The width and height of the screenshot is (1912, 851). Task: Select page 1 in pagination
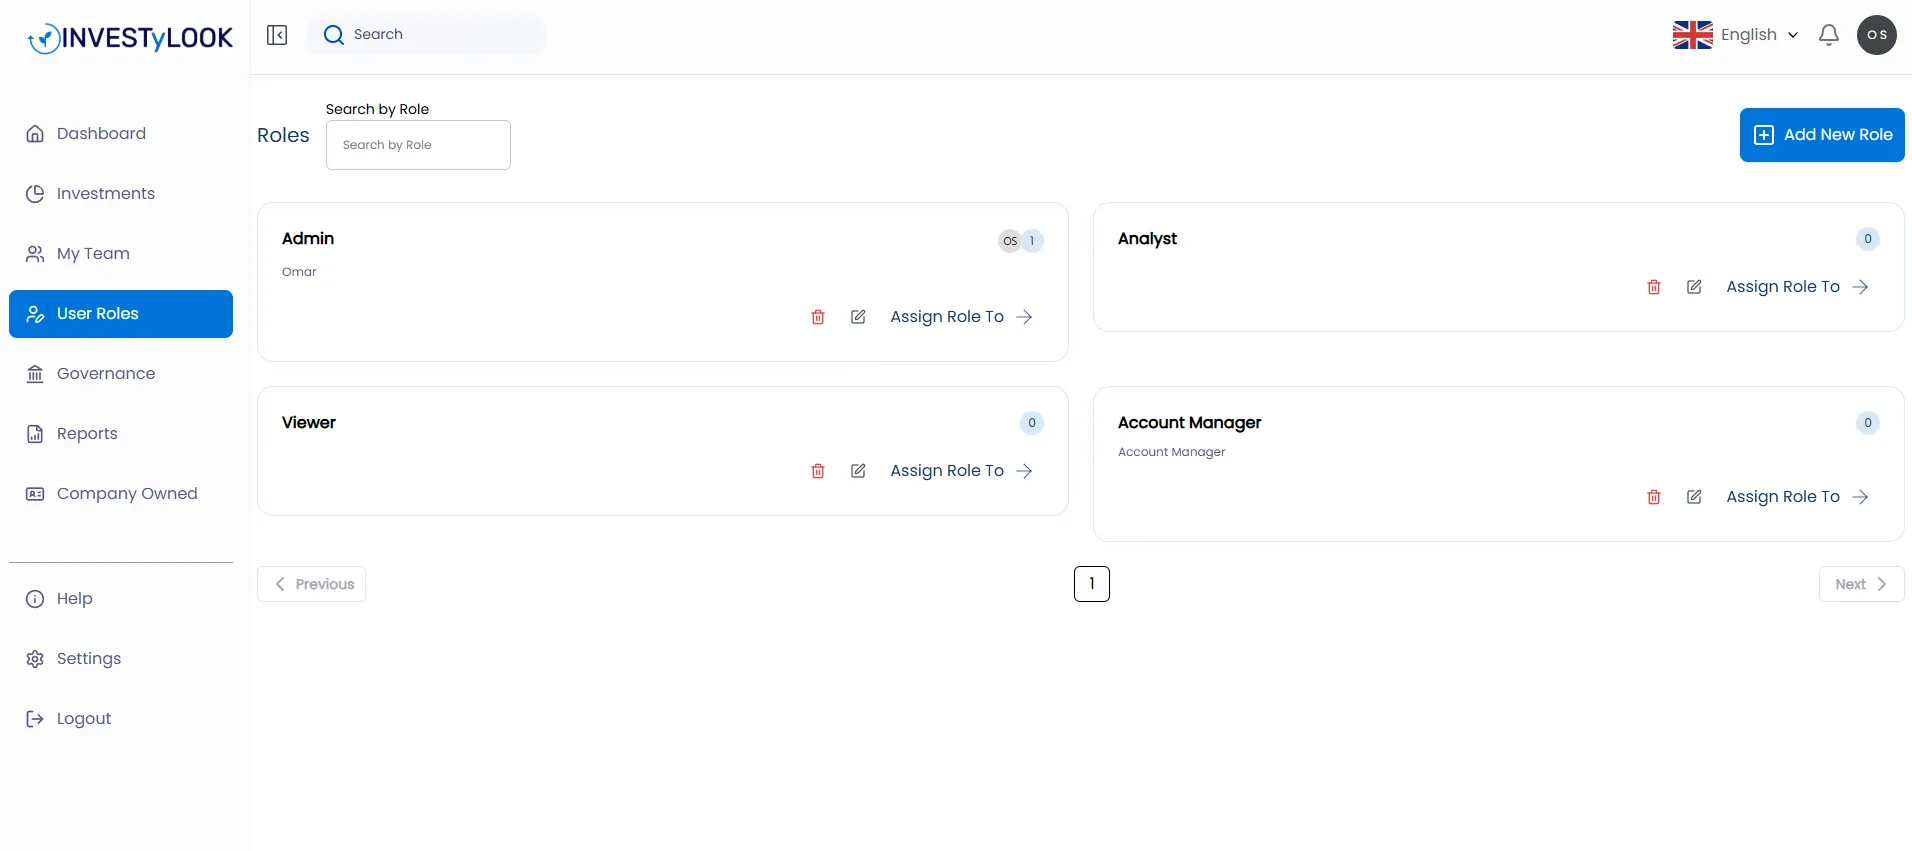click(1092, 584)
